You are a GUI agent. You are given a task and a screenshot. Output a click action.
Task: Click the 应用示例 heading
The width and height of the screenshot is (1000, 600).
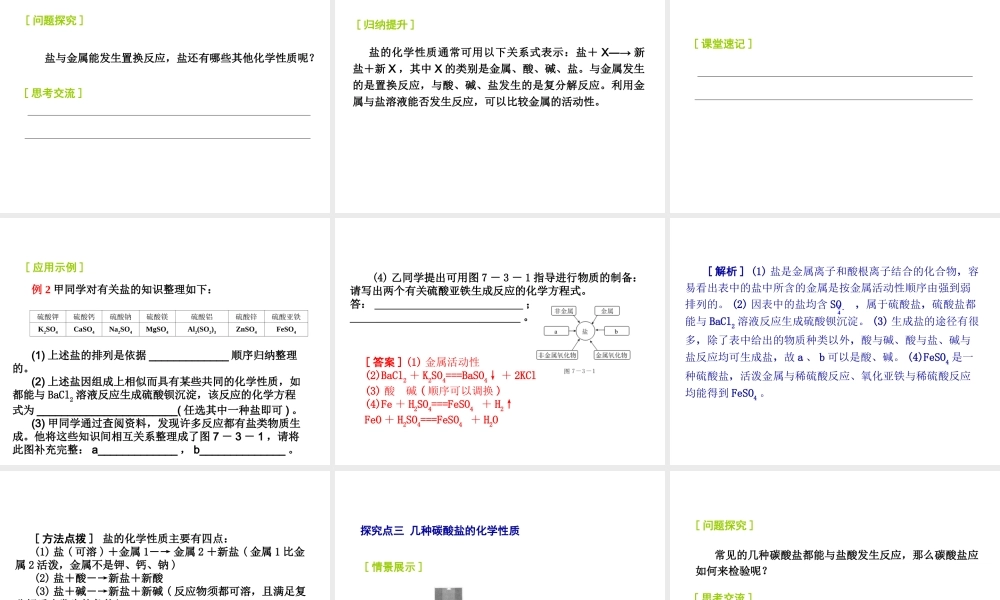point(55,267)
